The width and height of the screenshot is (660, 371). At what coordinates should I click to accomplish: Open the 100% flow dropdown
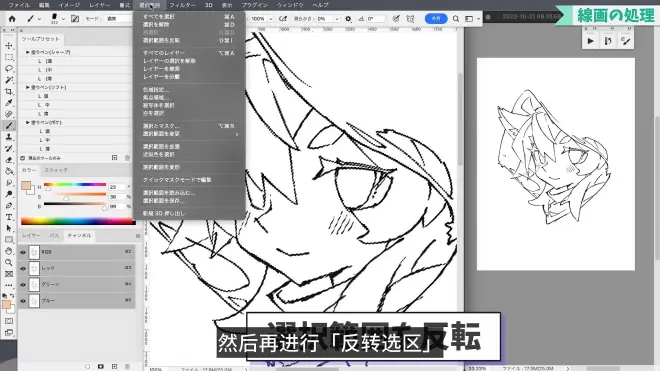tap(270, 19)
